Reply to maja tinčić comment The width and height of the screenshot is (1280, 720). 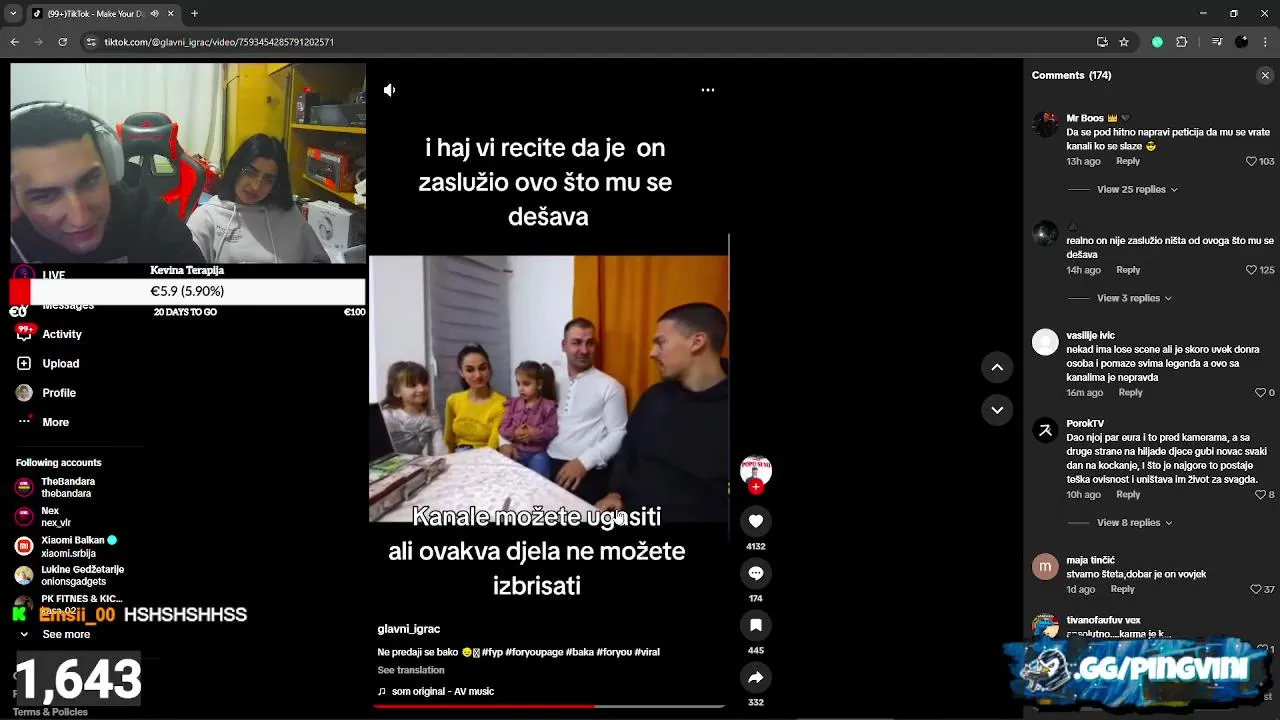pyautogui.click(x=1122, y=589)
